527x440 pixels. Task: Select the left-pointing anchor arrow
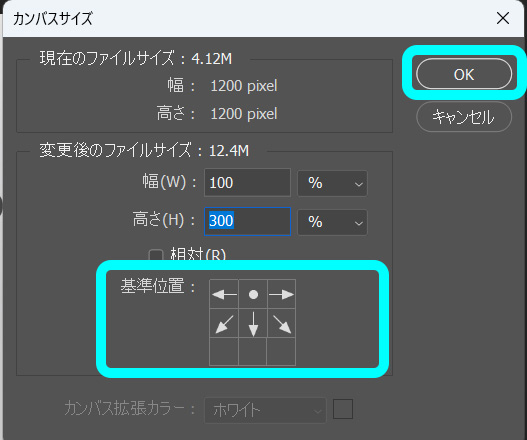224,294
